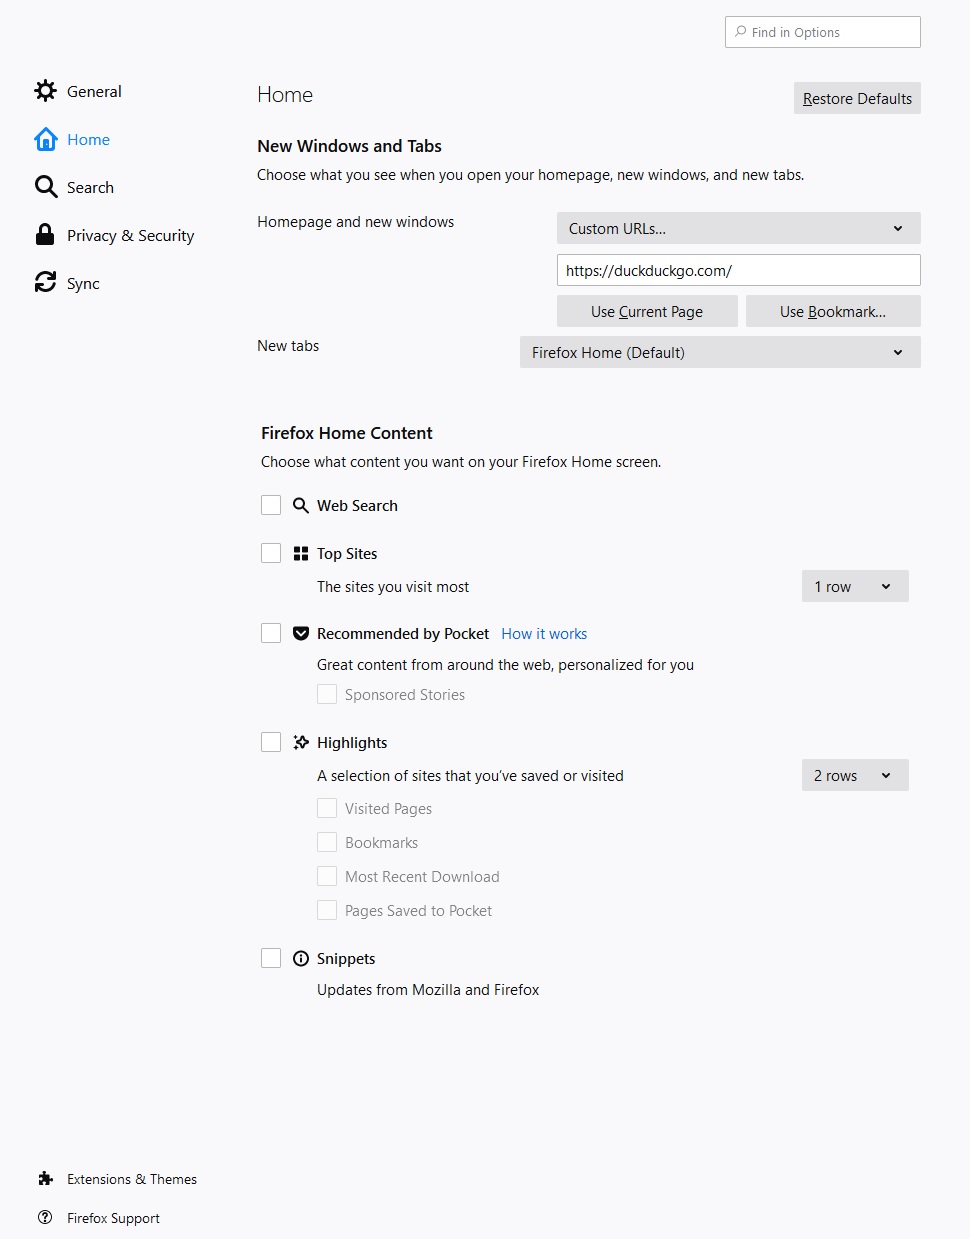Viewport: 970px width, 1239px height.
Task: Enable the Web Search checkbox
Action: point(271,505)
